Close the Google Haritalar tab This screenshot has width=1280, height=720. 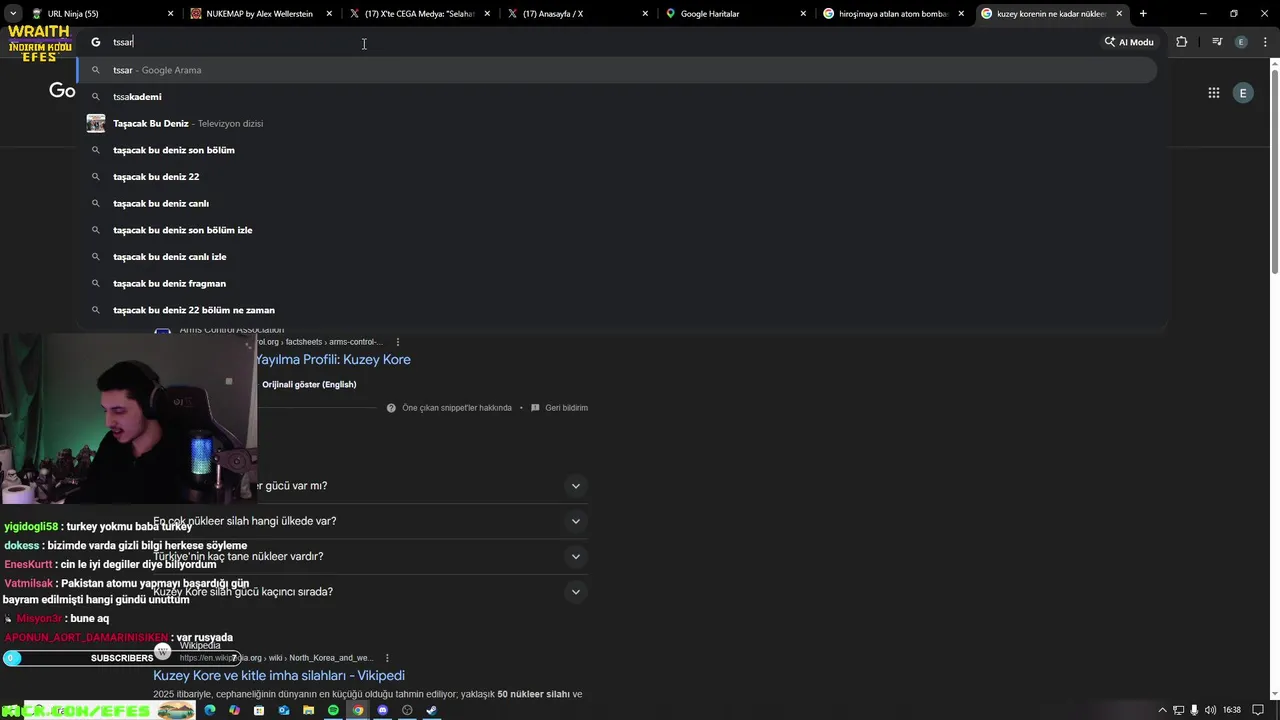click(803, 14)
